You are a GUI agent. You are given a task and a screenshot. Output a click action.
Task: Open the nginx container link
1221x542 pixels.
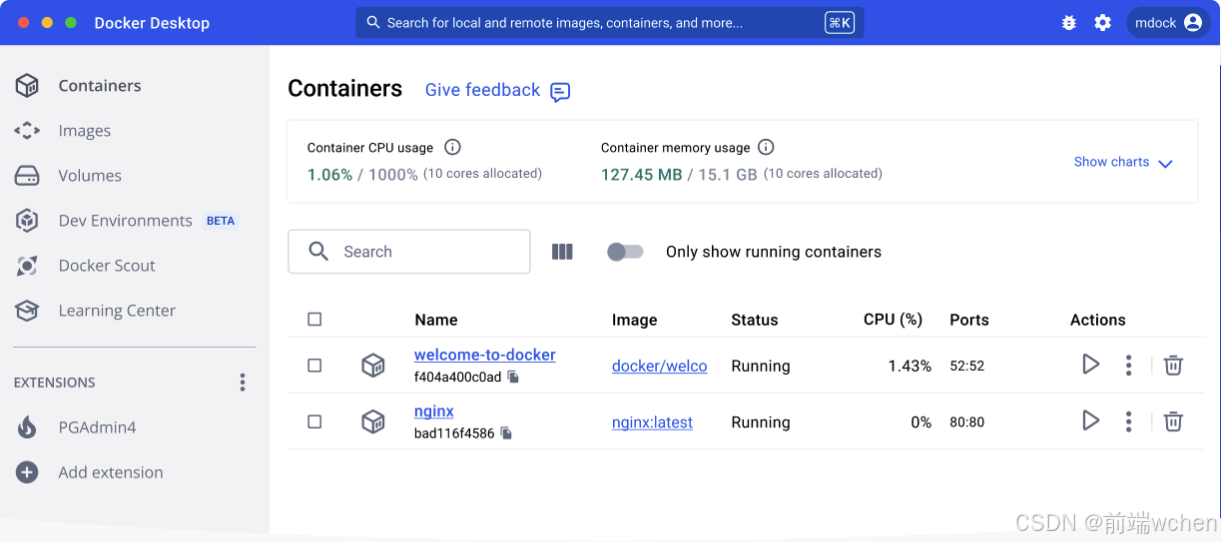click(434, 411)
